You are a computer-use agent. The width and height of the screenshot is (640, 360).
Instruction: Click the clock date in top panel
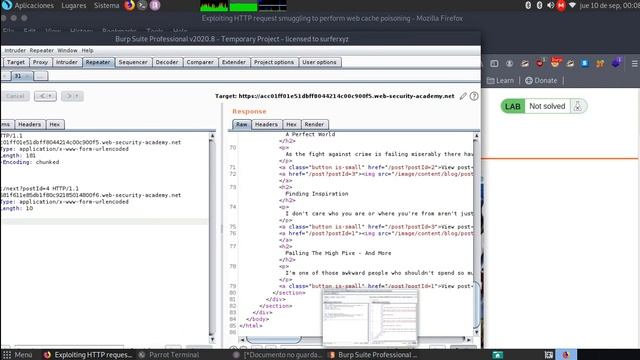609,5
